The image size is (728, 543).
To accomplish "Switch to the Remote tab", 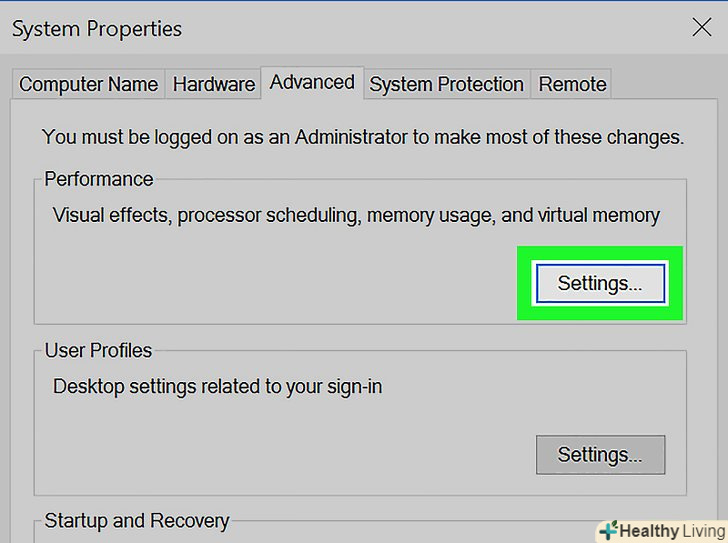I will [572, 85].
